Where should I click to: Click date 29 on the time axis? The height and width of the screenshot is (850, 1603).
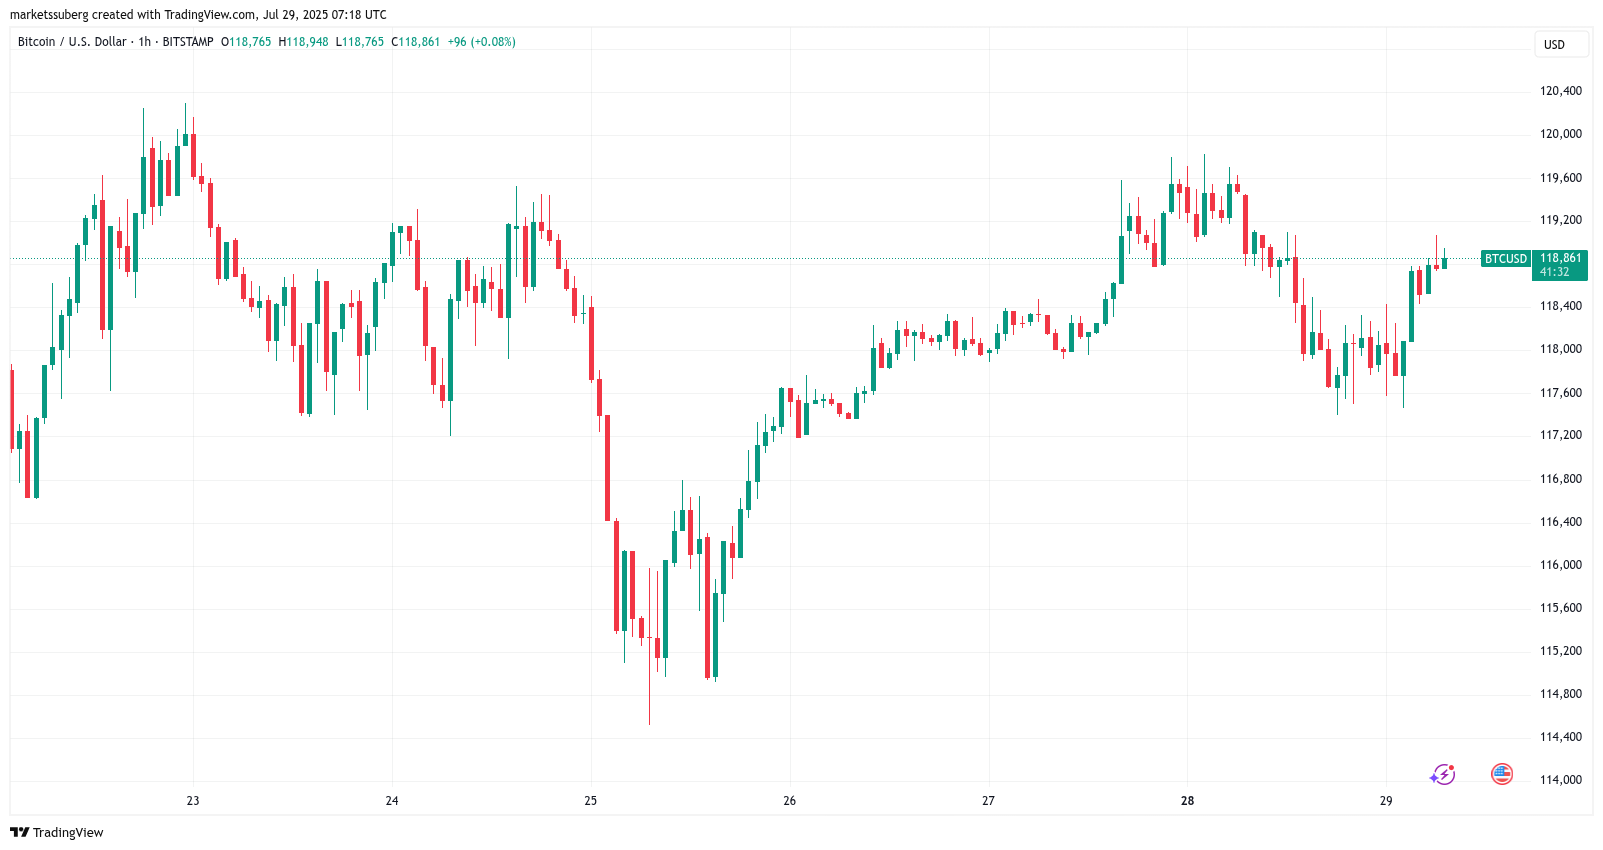click(x=1386, y=801)
